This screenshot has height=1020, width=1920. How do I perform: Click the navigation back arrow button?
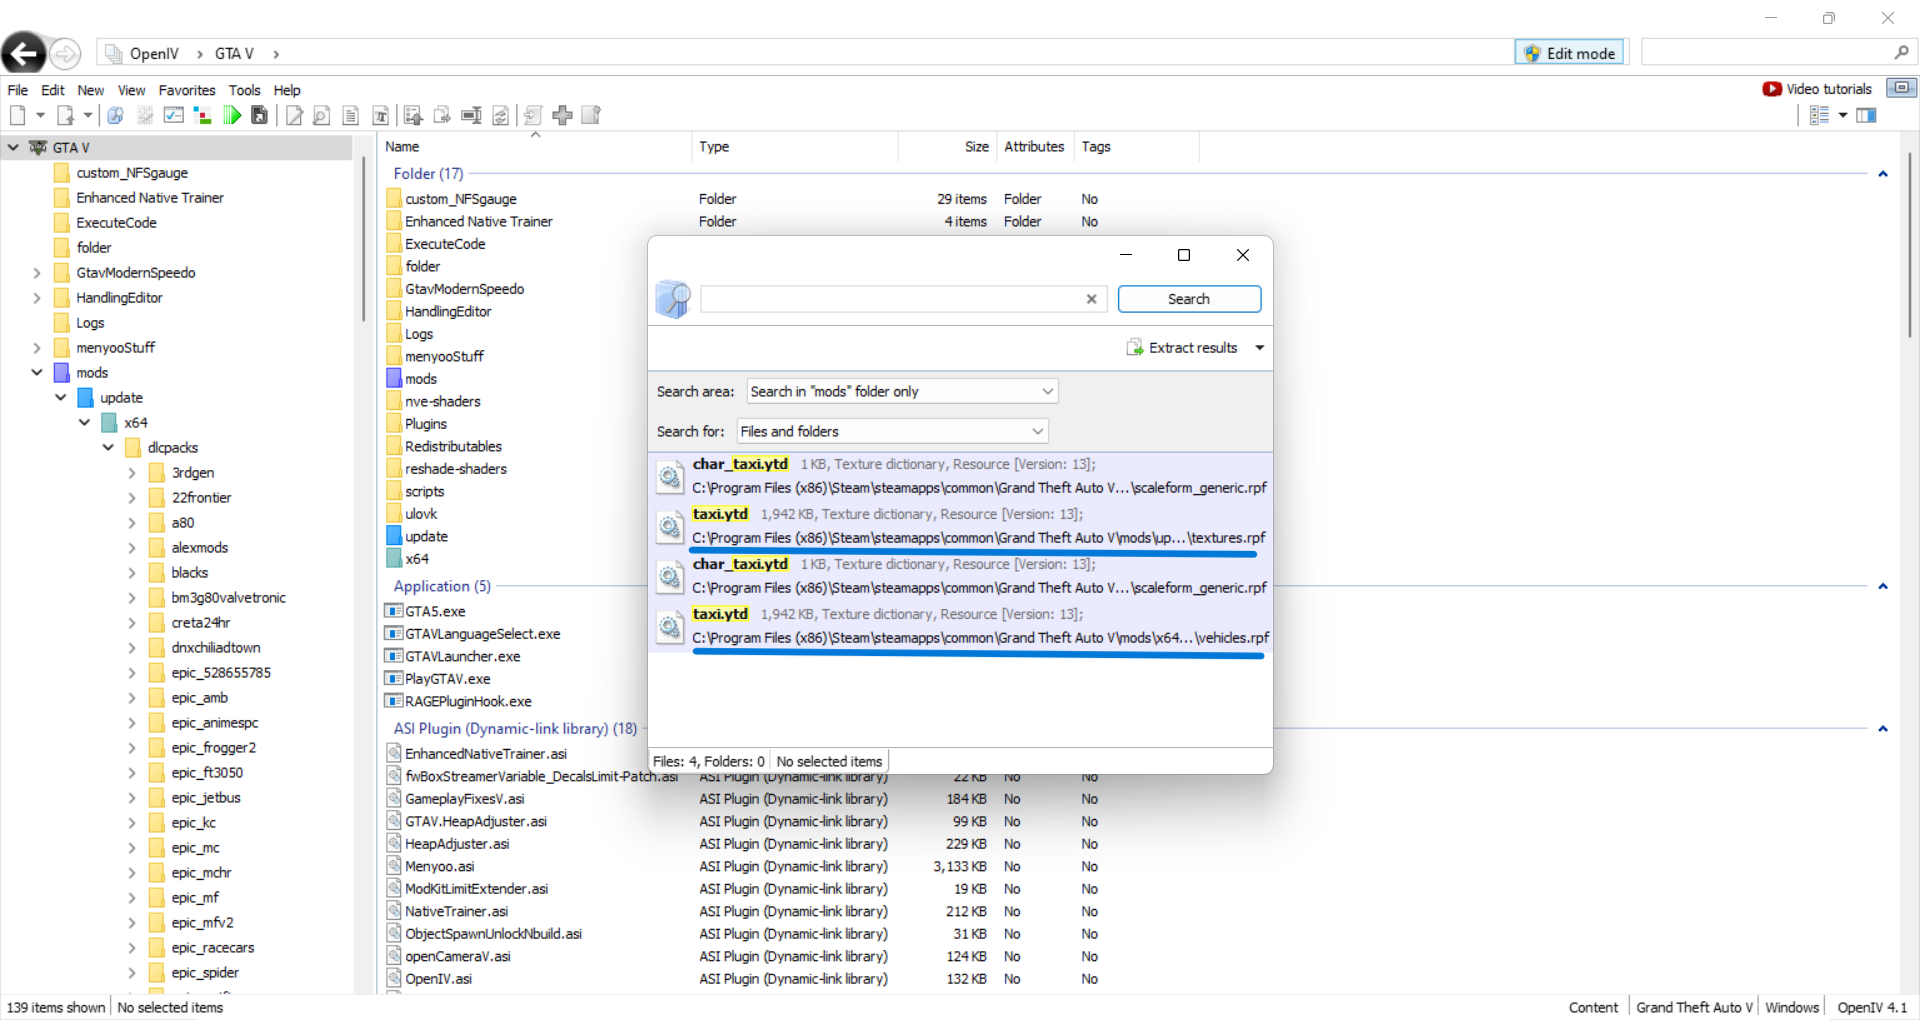pyautogui.click(x=23, y=53)
